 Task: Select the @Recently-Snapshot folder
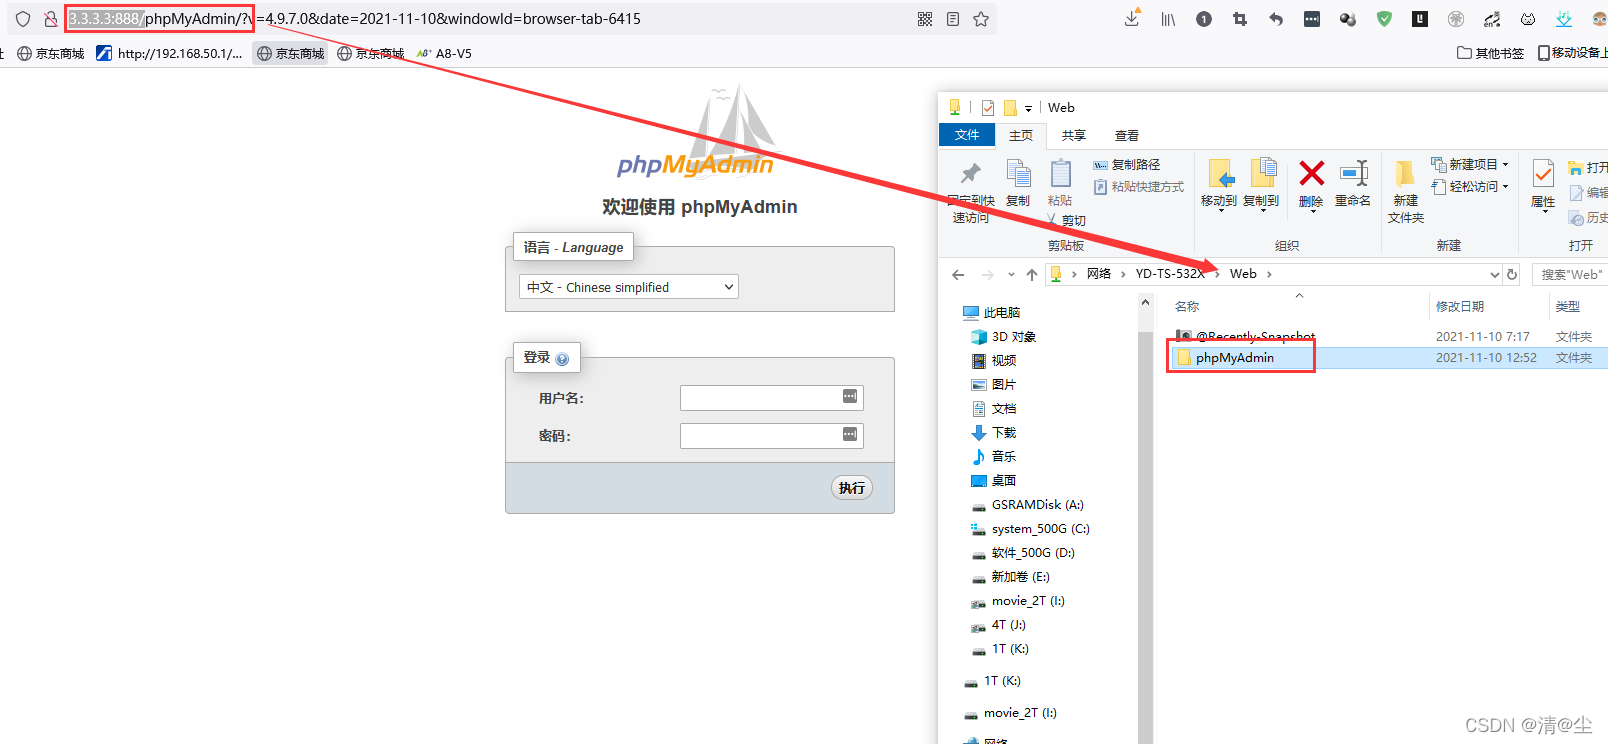1246,337
